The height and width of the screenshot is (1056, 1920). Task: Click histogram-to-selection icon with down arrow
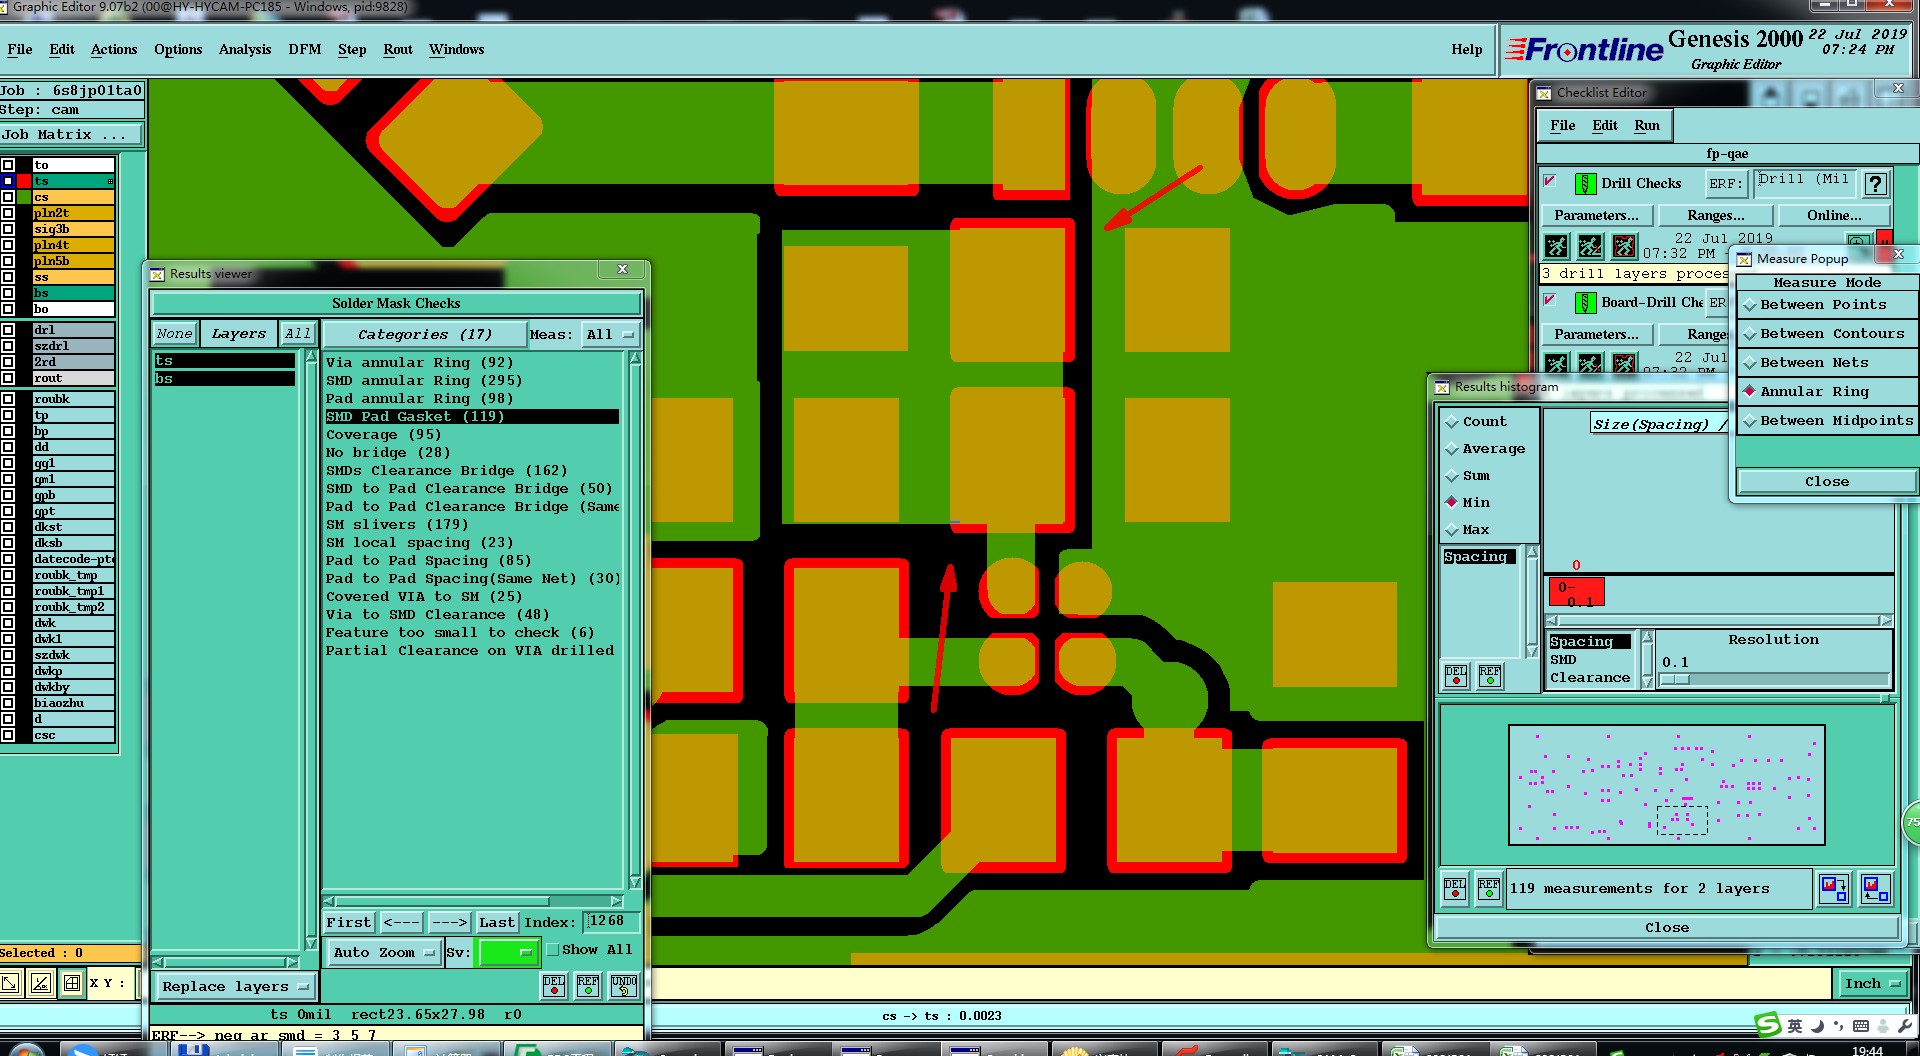click(x=1834, y=888)
